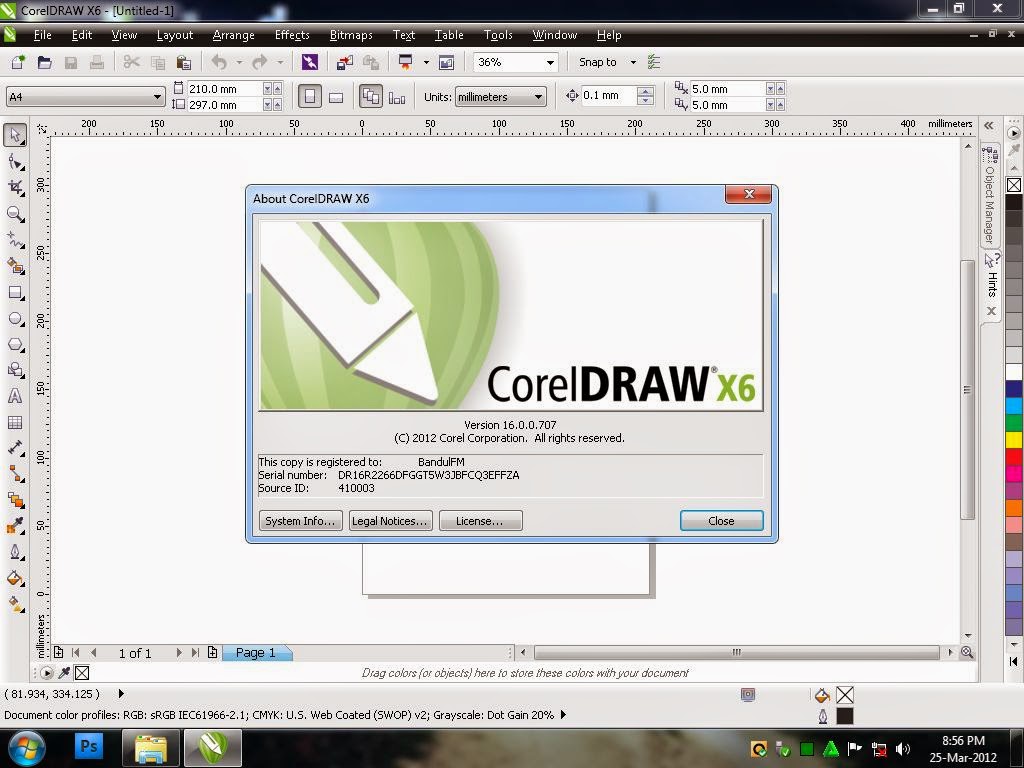Select the Rectangle tool
This screenshot has height=768, width=1024.
tap(15, 293)
